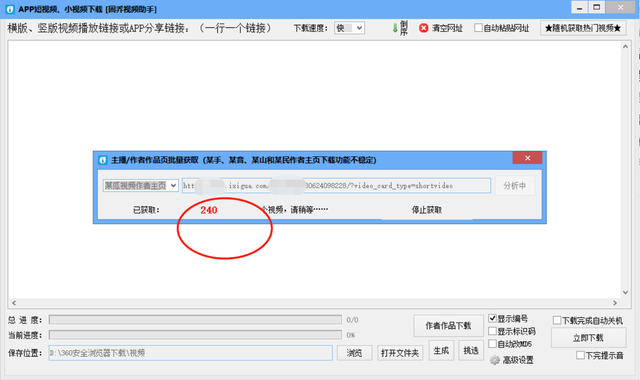Uncheck the 显示编号 checkbox

click(x=493, y=318)
